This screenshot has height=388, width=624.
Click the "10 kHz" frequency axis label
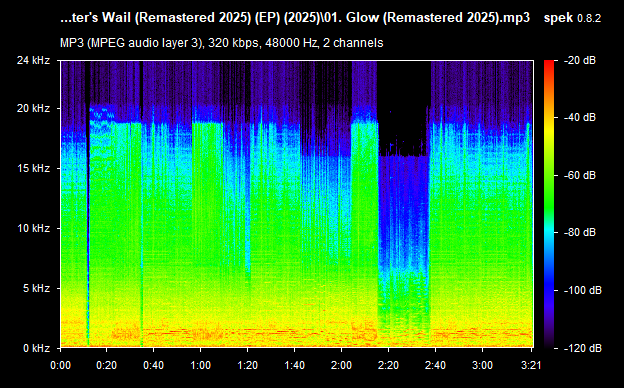pos(33,228)
